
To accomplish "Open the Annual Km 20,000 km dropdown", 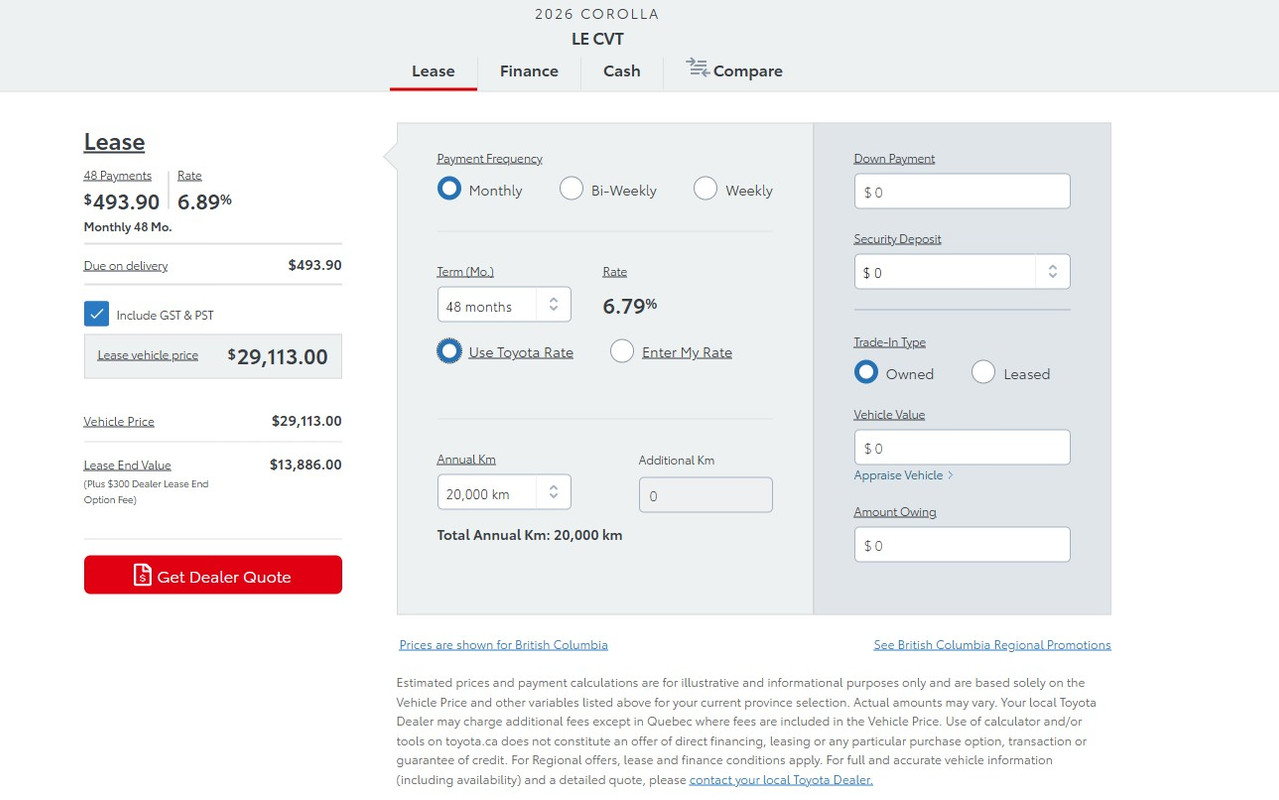I will coord(504,492).
